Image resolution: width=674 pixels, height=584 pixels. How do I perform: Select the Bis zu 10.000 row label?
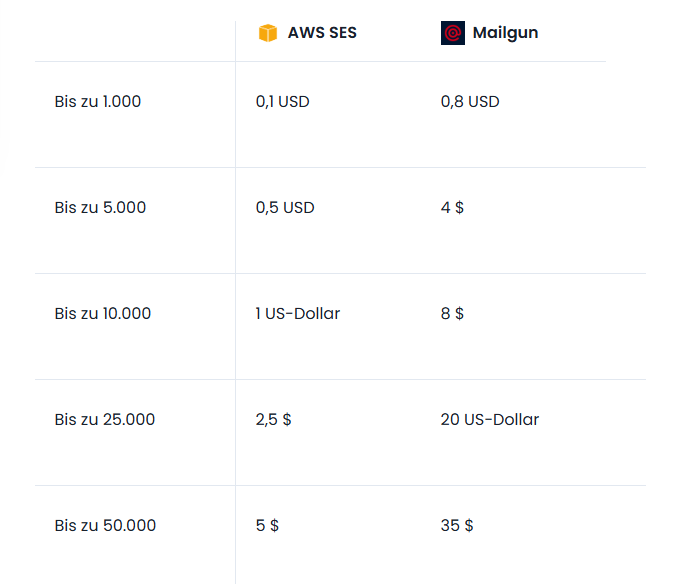pos(103,314)
